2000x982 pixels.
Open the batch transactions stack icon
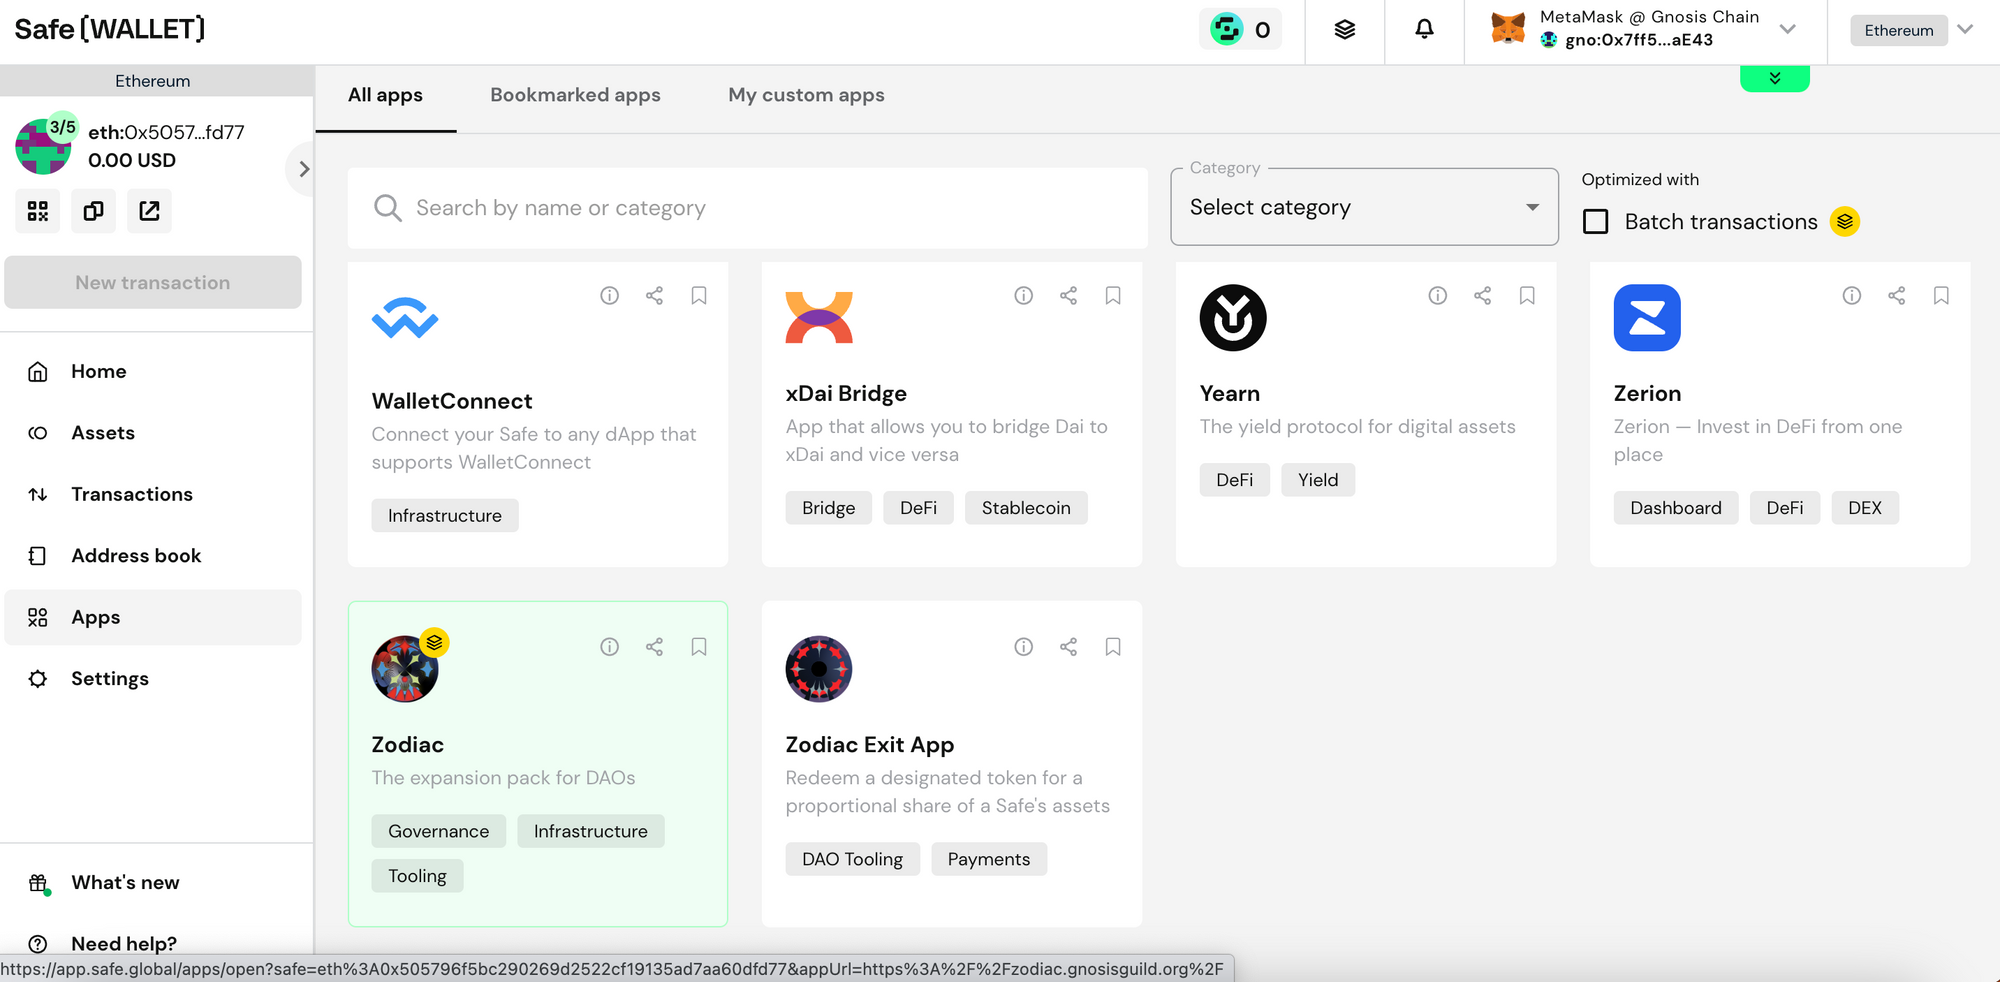(1345, 30)
